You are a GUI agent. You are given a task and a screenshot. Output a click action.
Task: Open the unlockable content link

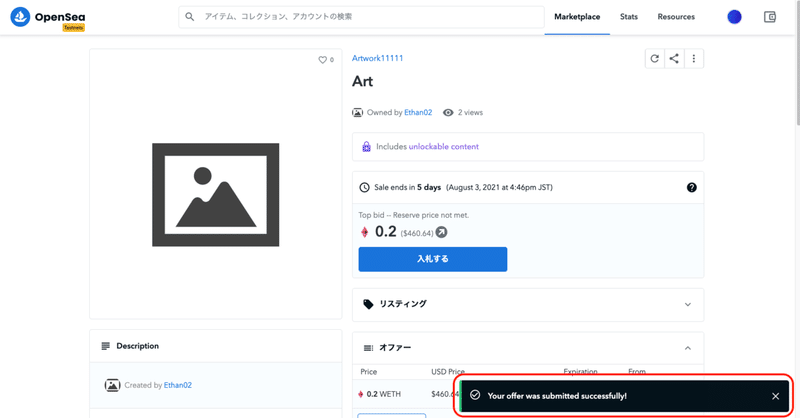443,146
